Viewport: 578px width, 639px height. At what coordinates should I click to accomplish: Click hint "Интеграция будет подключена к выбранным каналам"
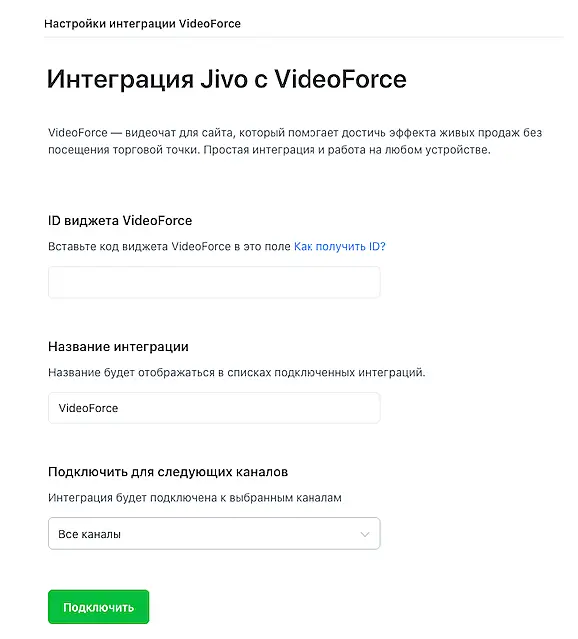(x=195, y=498)
